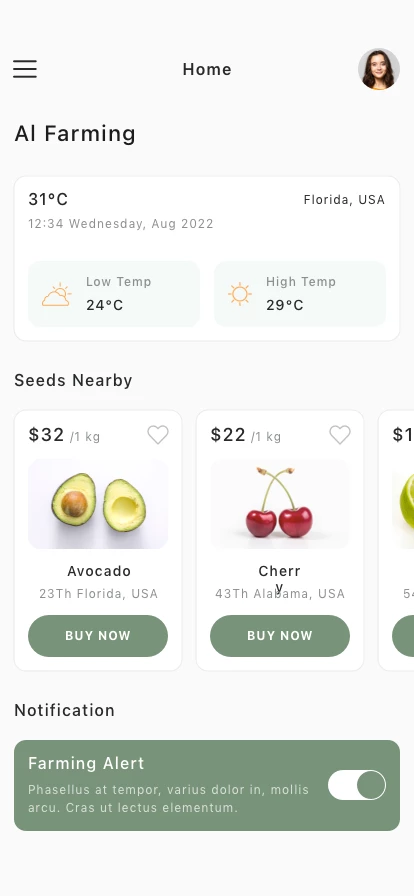Screen dimensions: 414x896
Task: Tap the 31°C current temperature reading
Action: coord(48,199)
